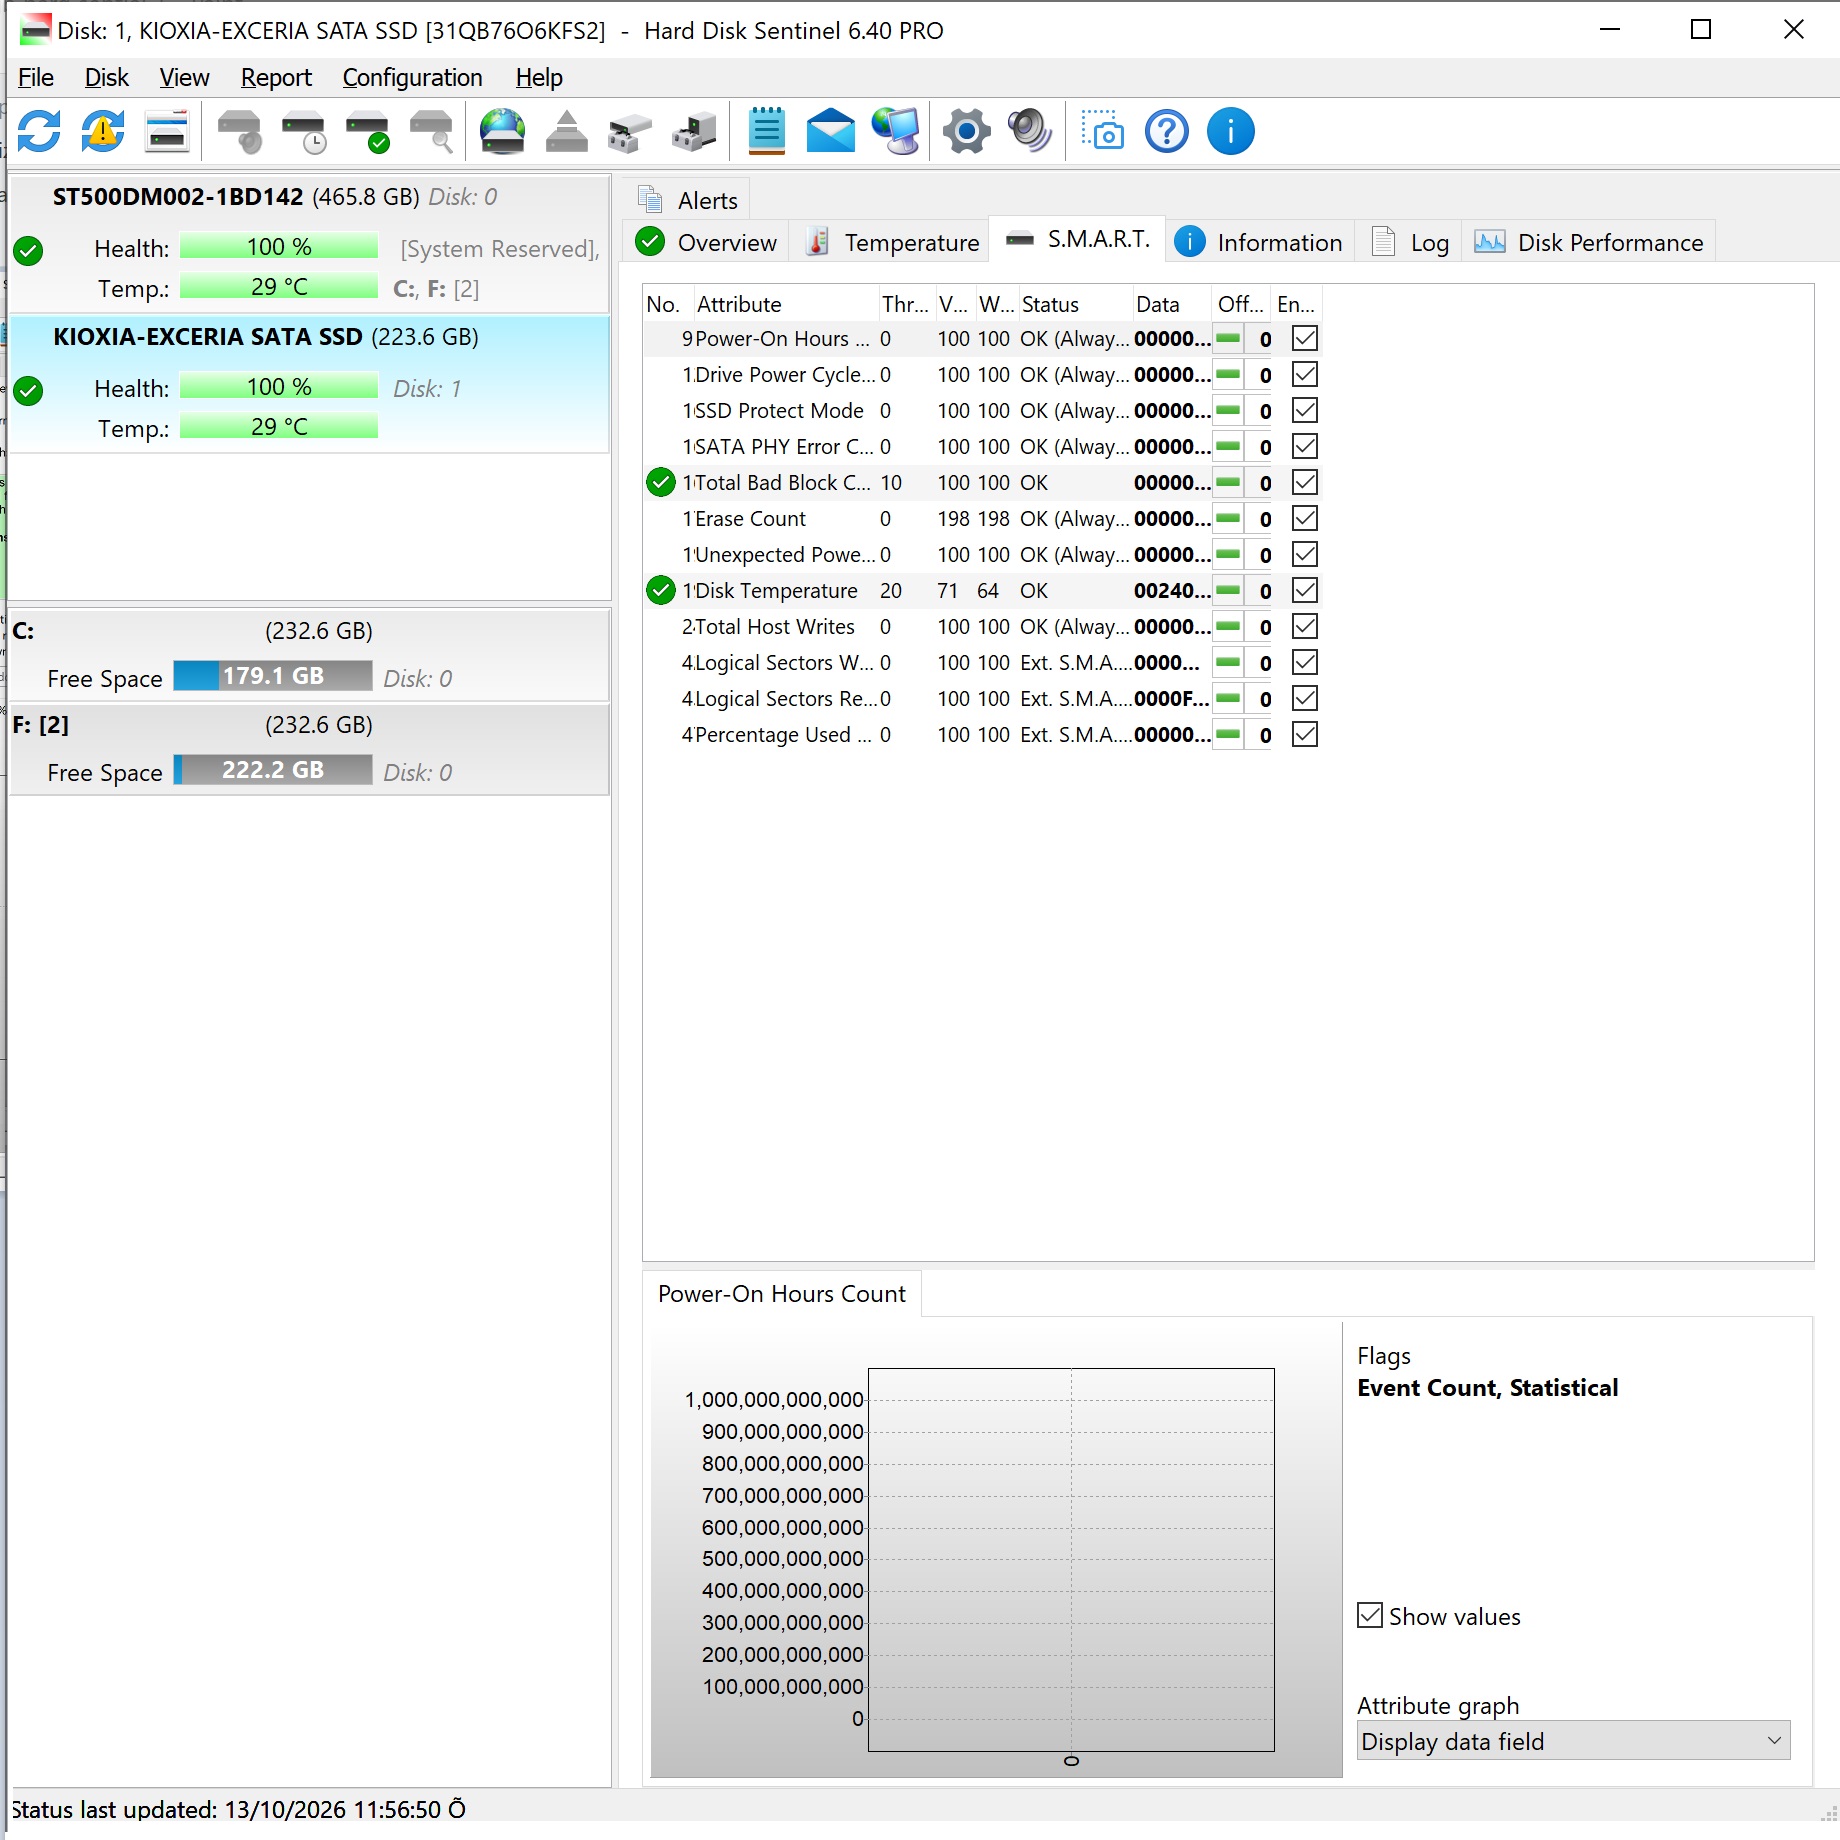Select the KIOXIA-EXCERIA SATA SSD disk entry

point(308,385)
